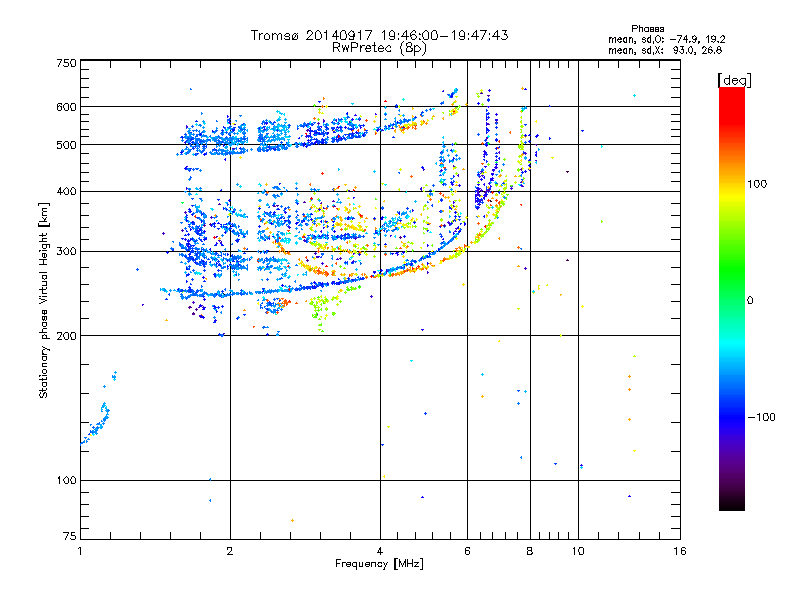Click the y-axis '600' tick label

click(66, 107)
